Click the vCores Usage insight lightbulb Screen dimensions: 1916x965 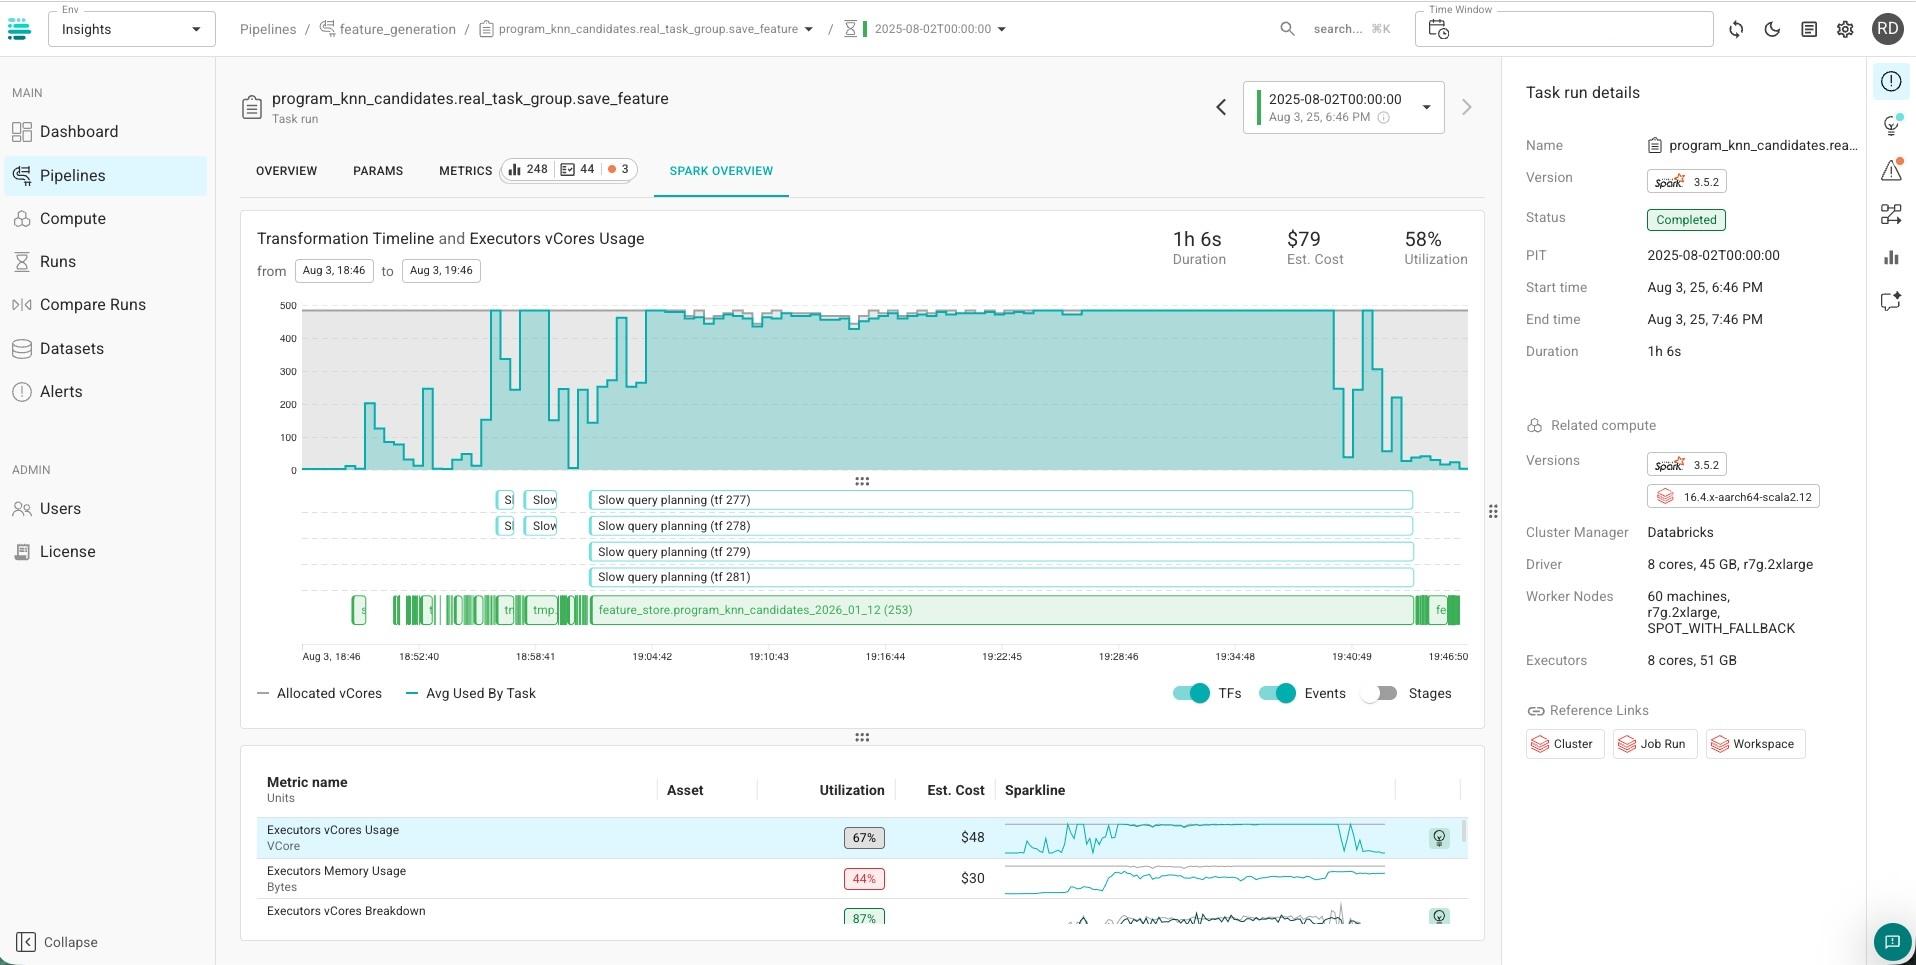tap(1439, 838)
